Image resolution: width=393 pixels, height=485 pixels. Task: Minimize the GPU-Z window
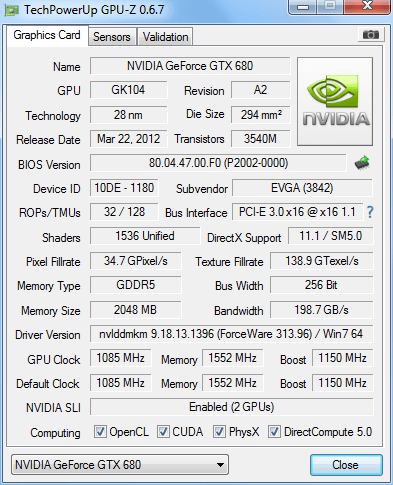point(303,7)
